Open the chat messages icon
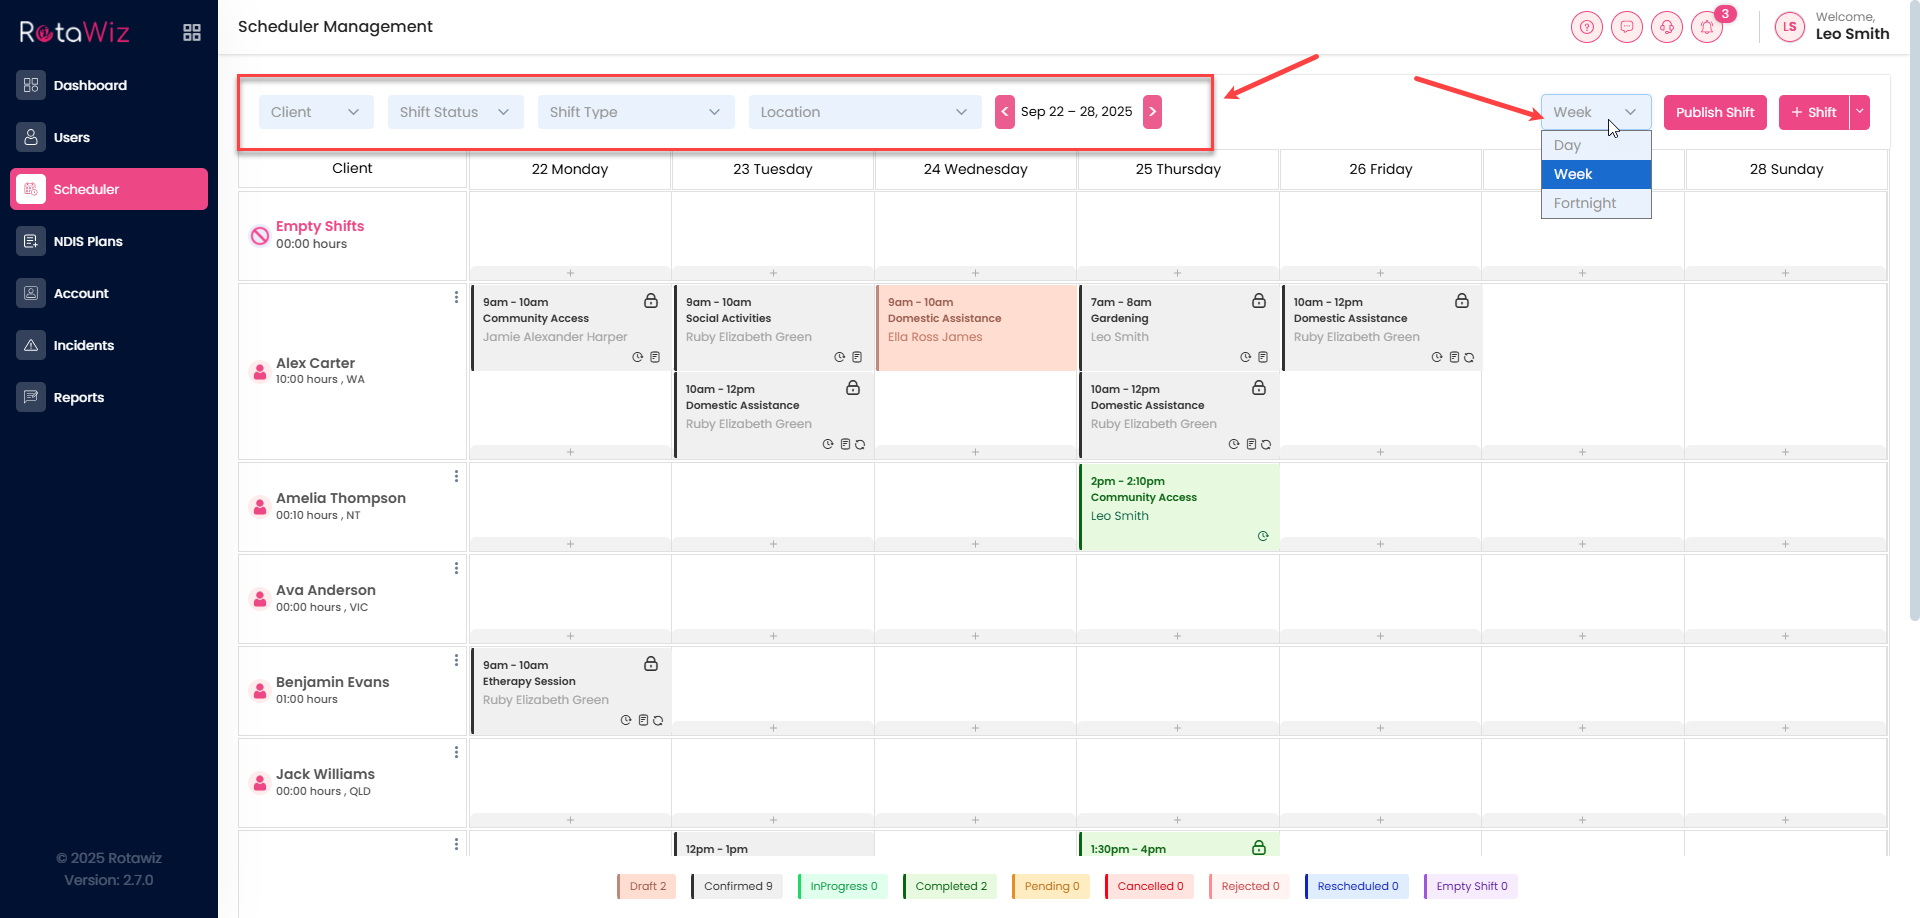This screenshot has width=1920, height=918. click(x=1627, y=27)
